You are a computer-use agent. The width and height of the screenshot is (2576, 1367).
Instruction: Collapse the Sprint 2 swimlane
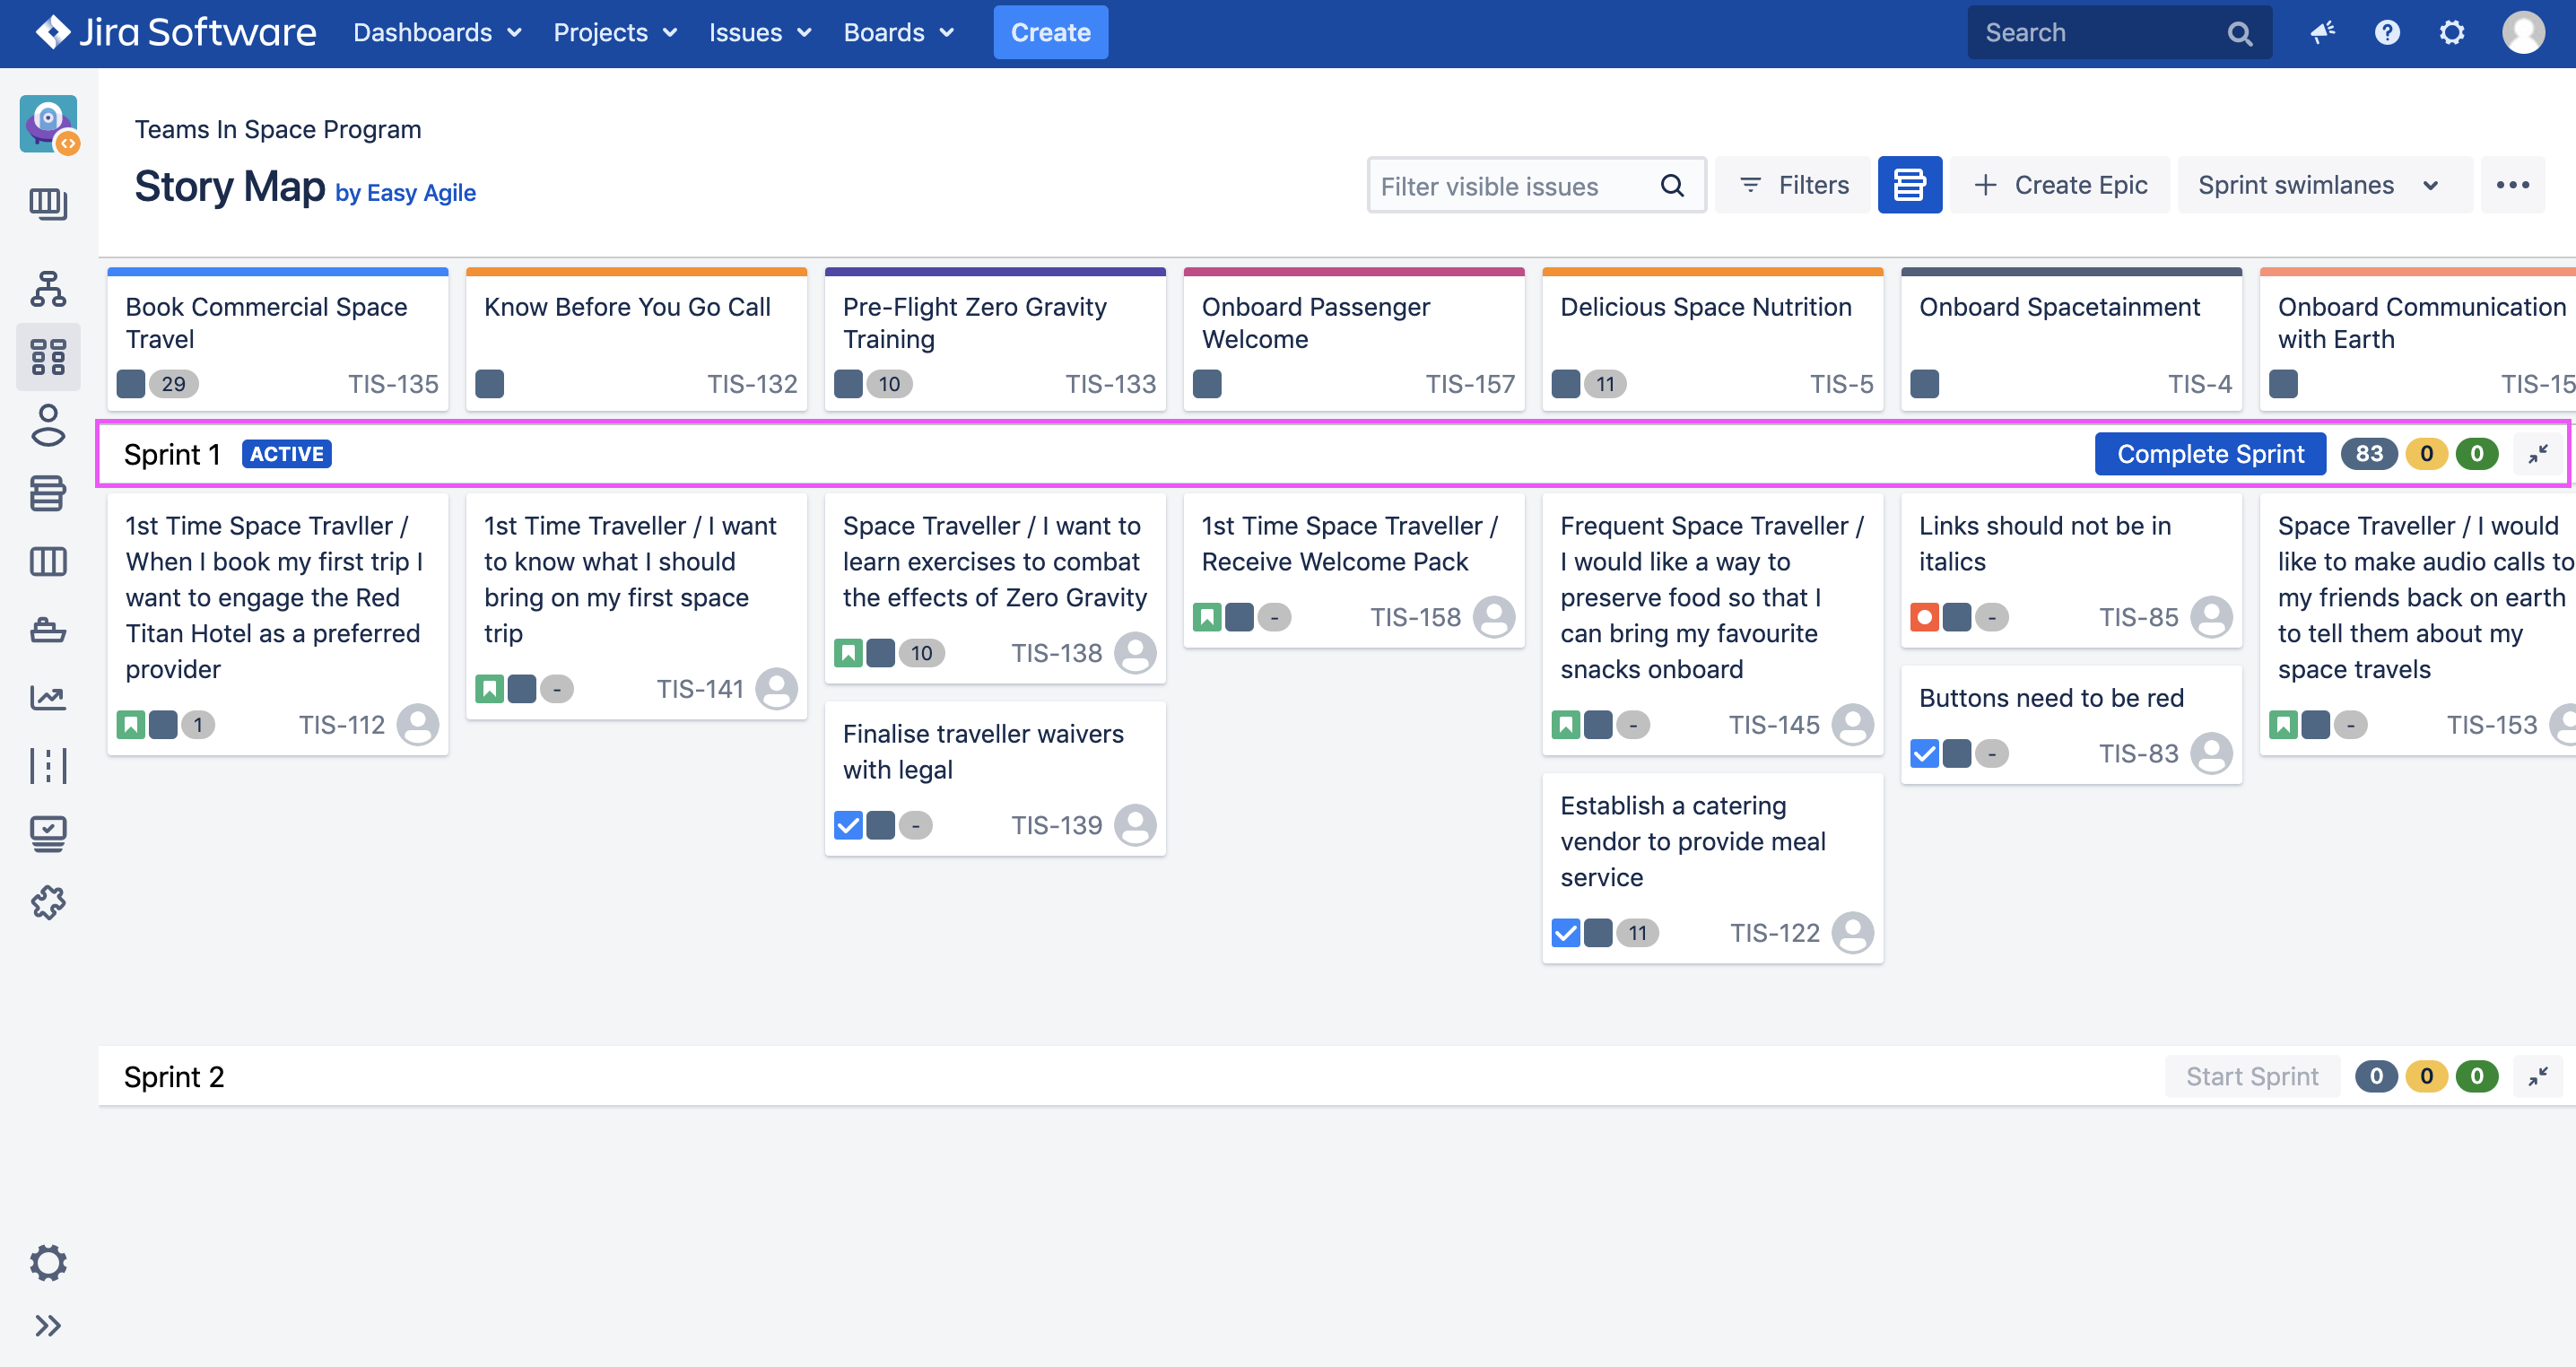(x=2537, y=1077)
